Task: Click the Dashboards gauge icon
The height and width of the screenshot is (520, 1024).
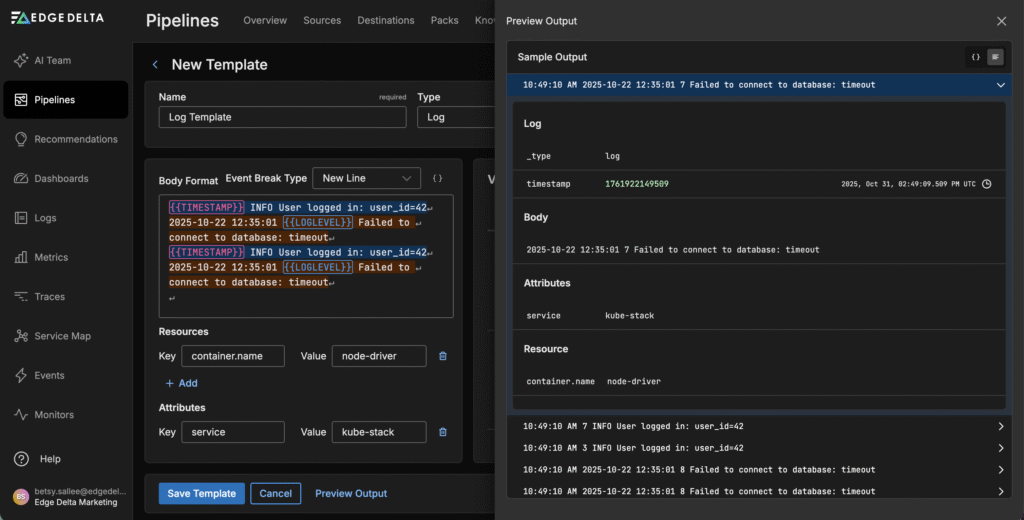Action: 21,179
